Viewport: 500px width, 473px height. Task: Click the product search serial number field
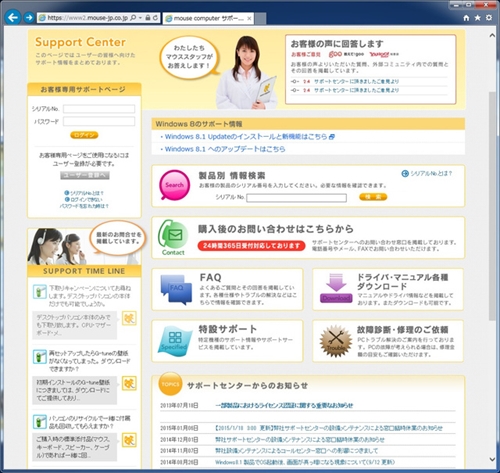[296, 198]
